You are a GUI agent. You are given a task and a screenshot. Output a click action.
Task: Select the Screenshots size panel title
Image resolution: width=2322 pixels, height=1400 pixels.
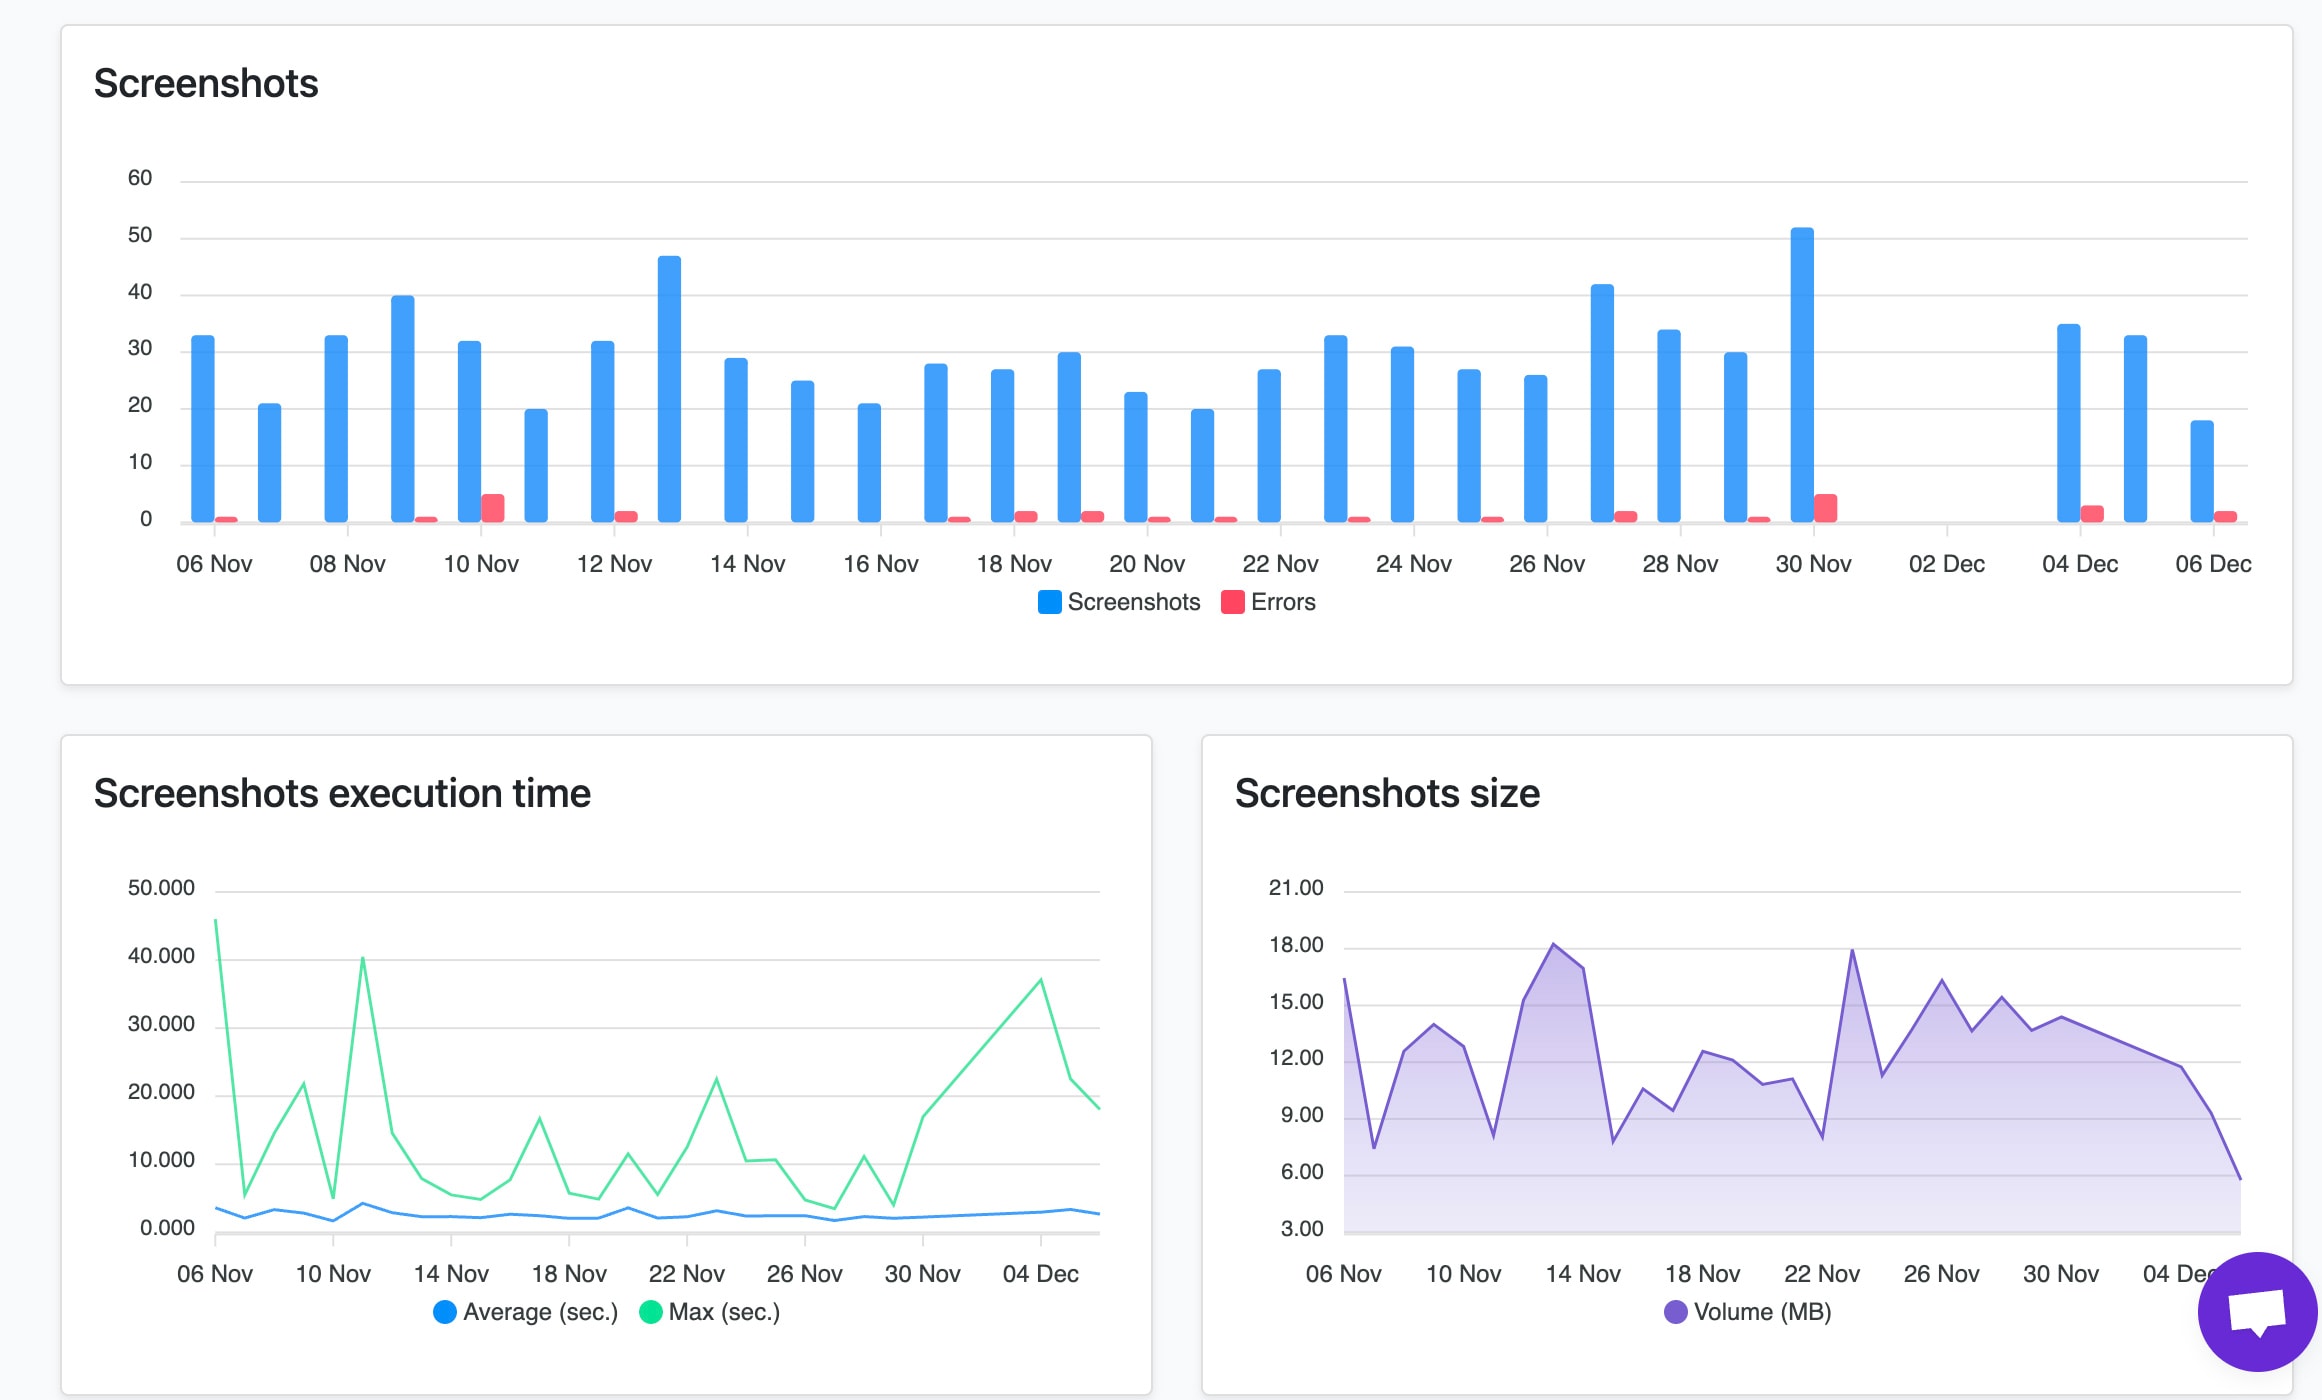pos(1388,792)
